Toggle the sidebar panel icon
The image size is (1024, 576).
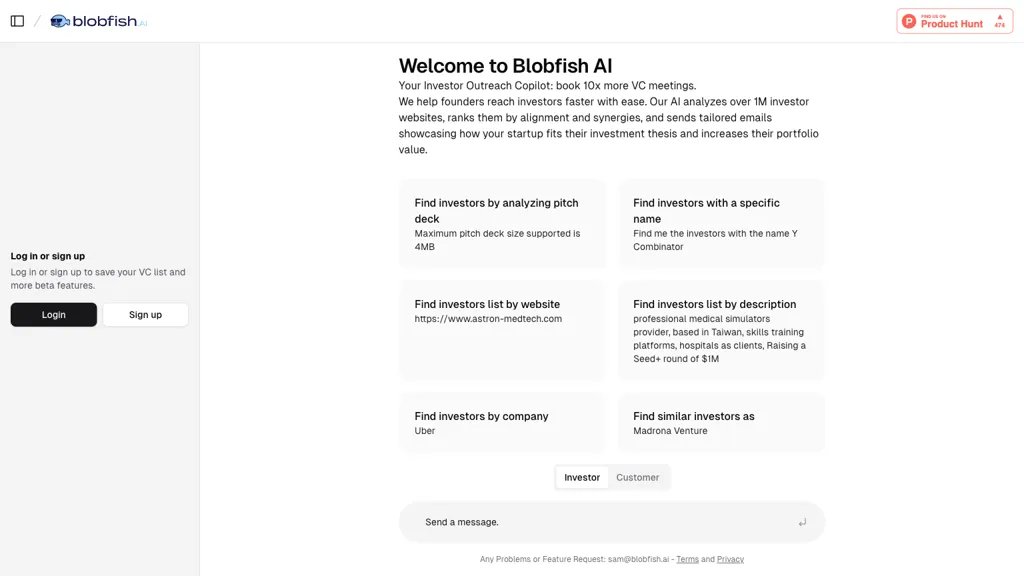click(x=18, y=21)
